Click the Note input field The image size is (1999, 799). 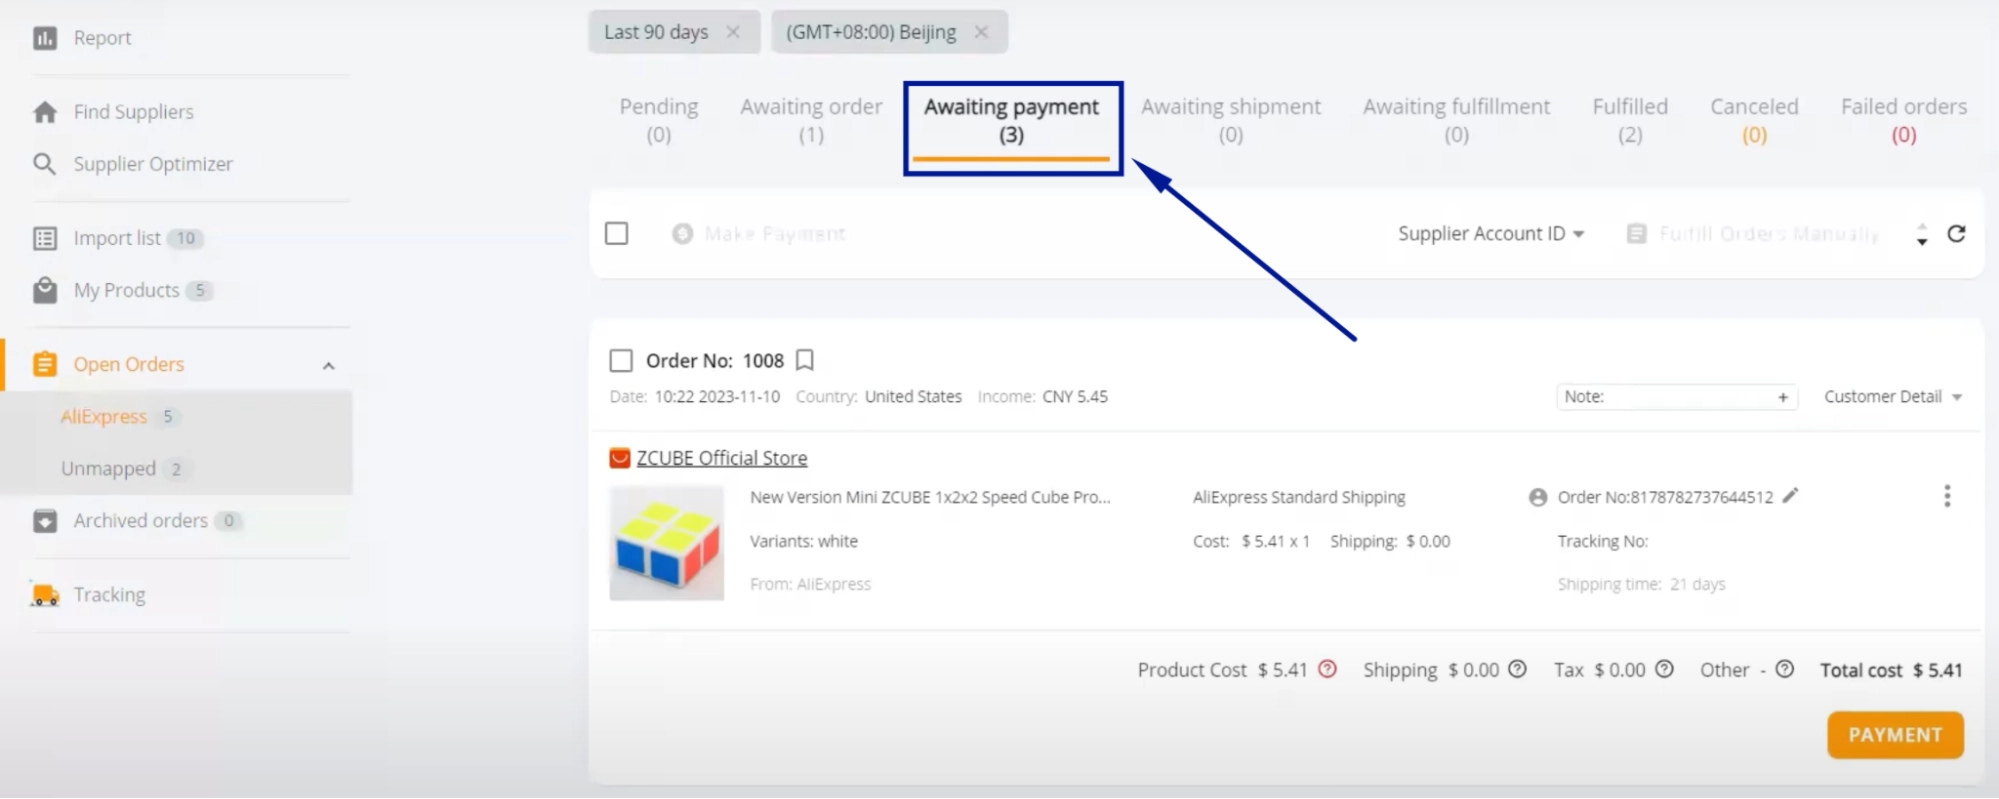point(1677,397)
